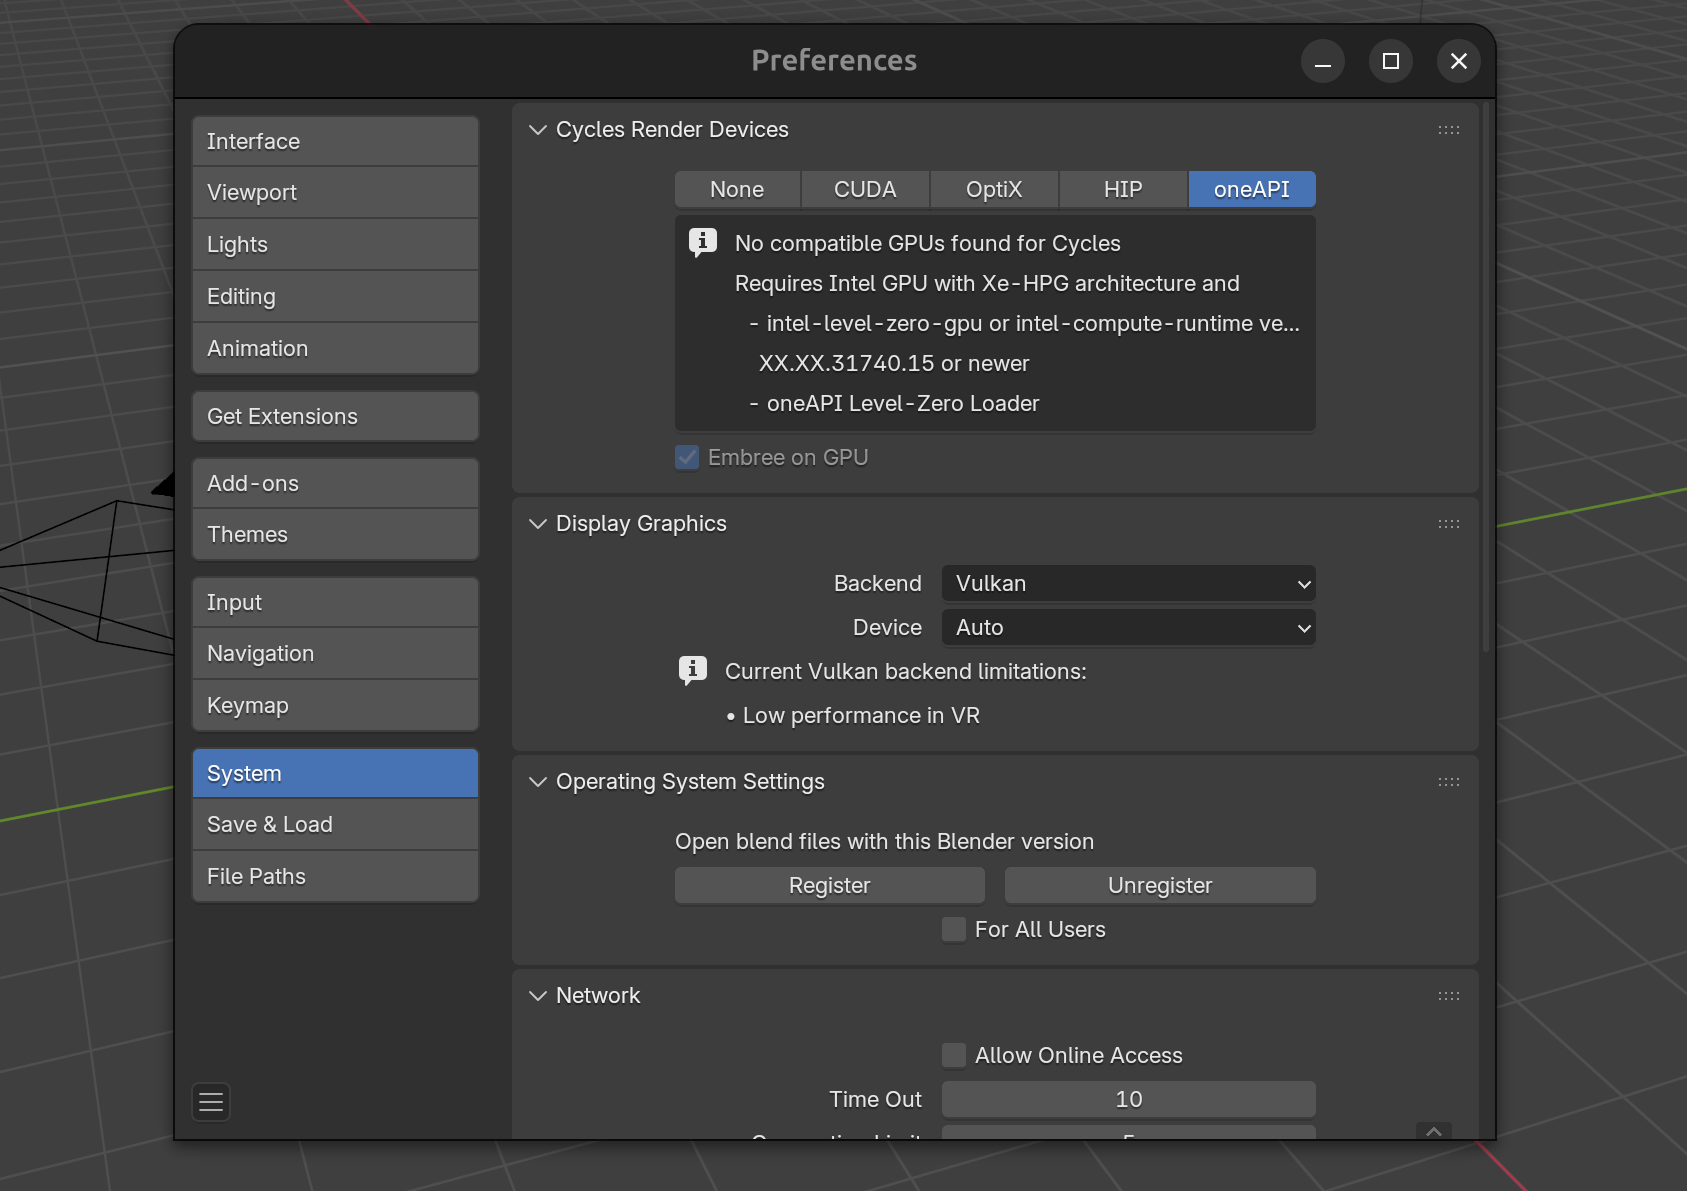
Task: Collapse the Cycles Render Devices panel
Action: point(538,130)
